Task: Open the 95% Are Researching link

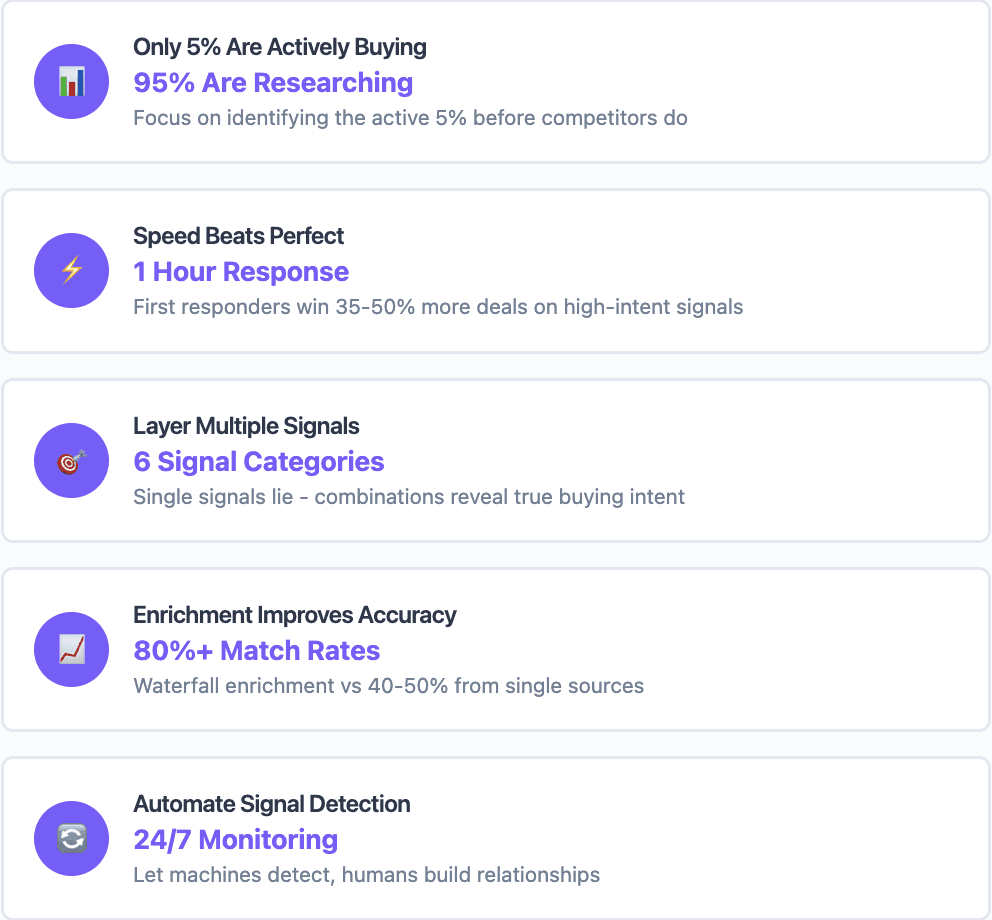Action: (272, 83)
